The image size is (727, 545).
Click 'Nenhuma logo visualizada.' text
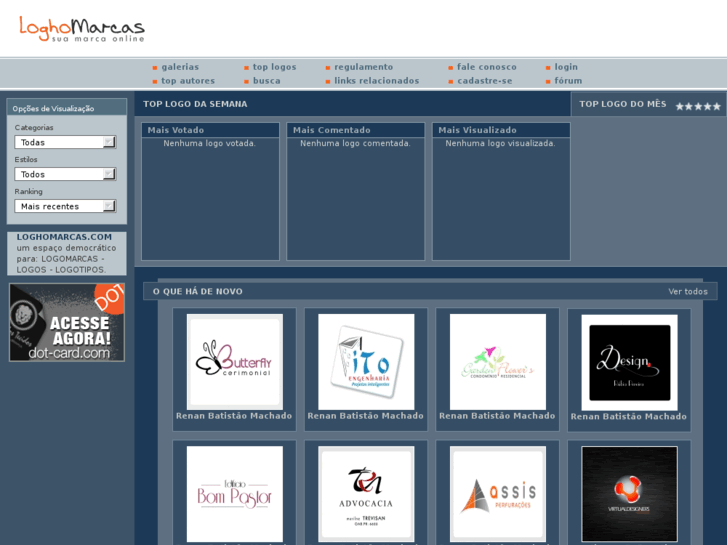[x=500, y=143]
